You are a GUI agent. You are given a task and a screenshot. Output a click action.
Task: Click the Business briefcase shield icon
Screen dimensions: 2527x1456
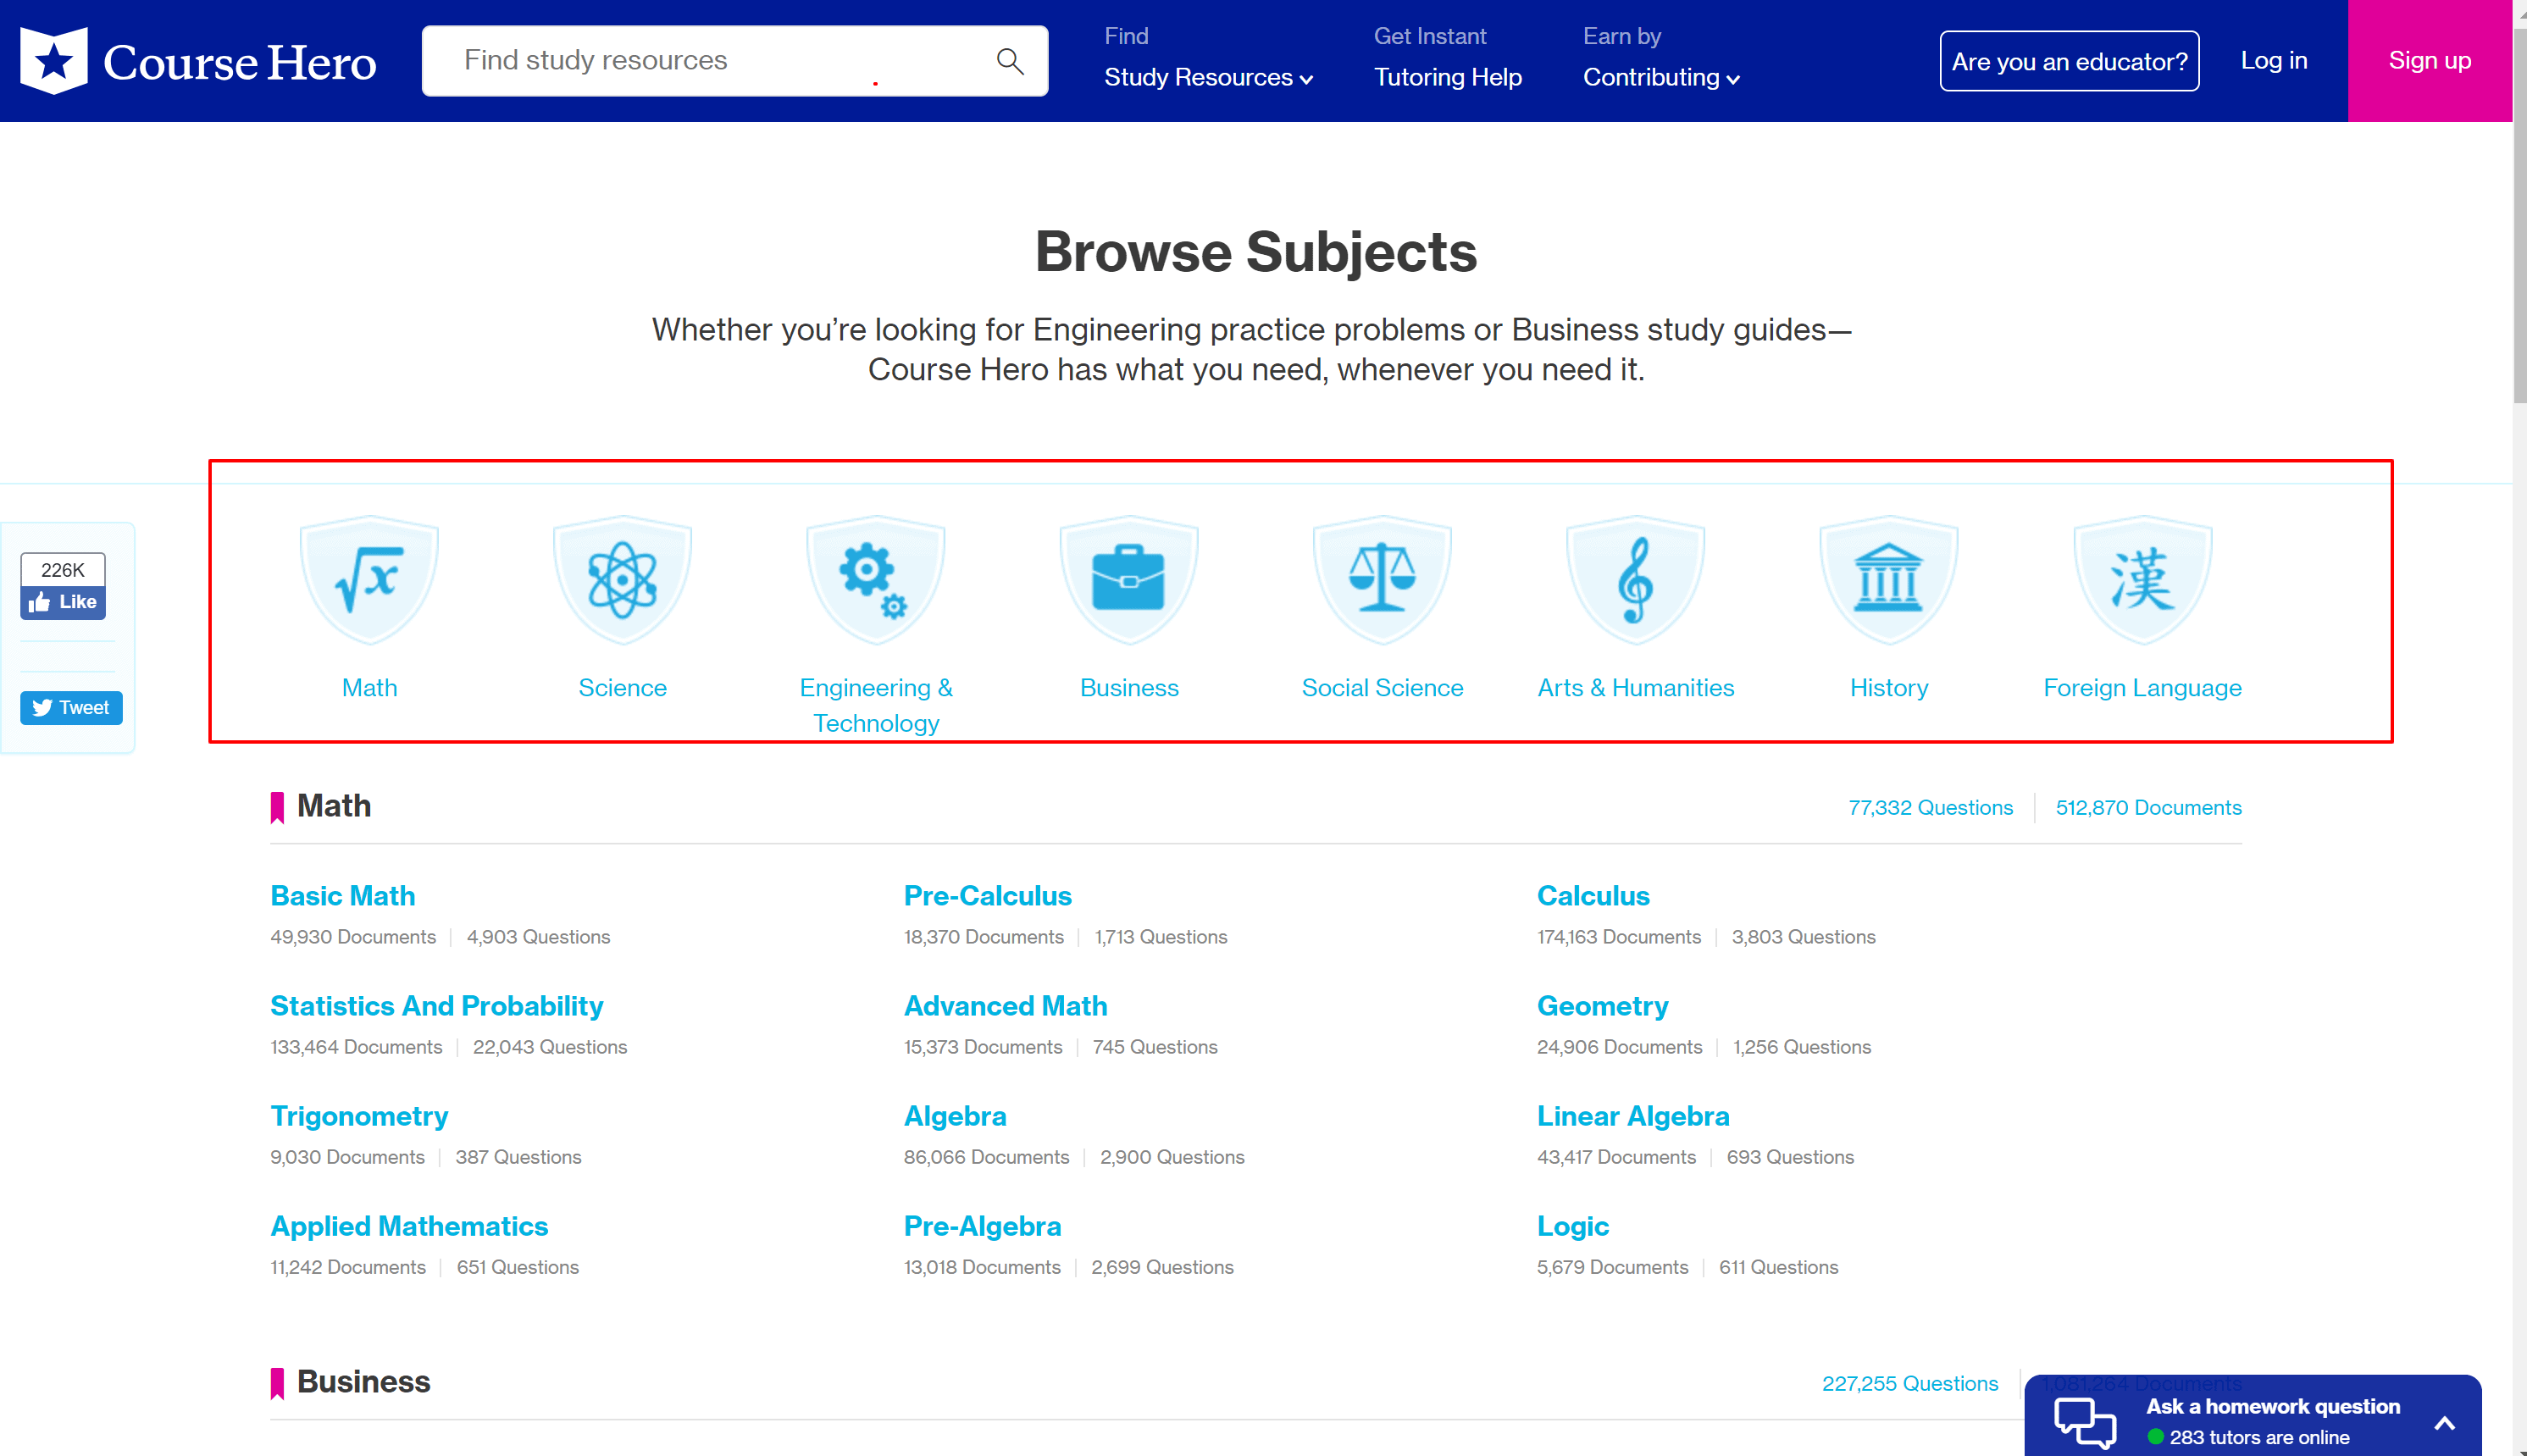[x=1128, y=579]
